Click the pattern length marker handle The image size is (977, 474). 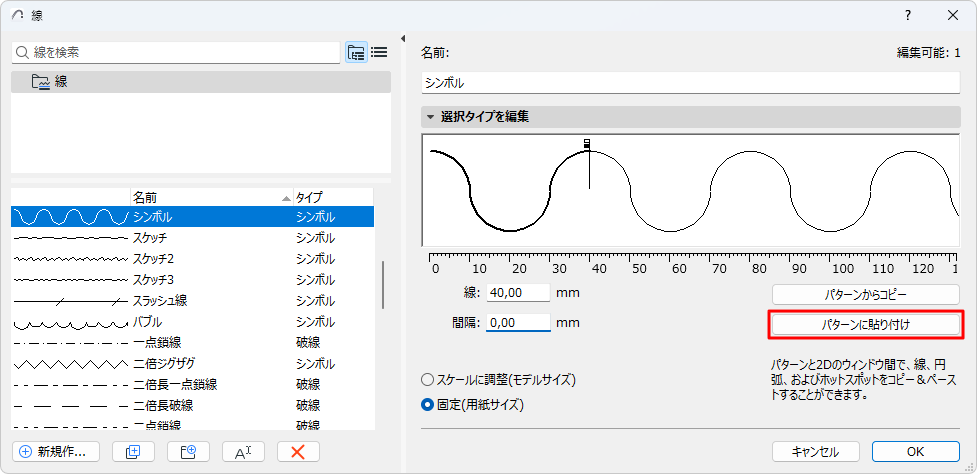(x=587, y=144)
